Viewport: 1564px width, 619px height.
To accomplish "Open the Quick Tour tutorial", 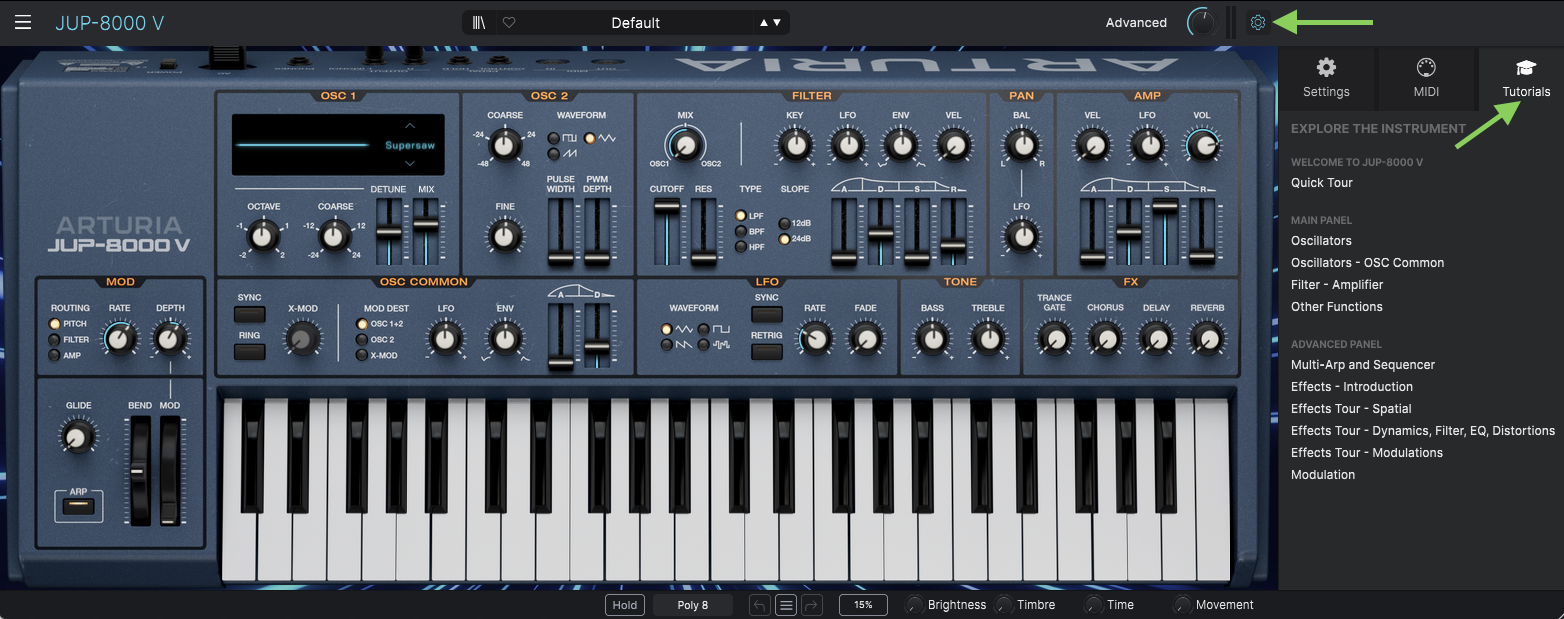I will [x=1322, y=183].
